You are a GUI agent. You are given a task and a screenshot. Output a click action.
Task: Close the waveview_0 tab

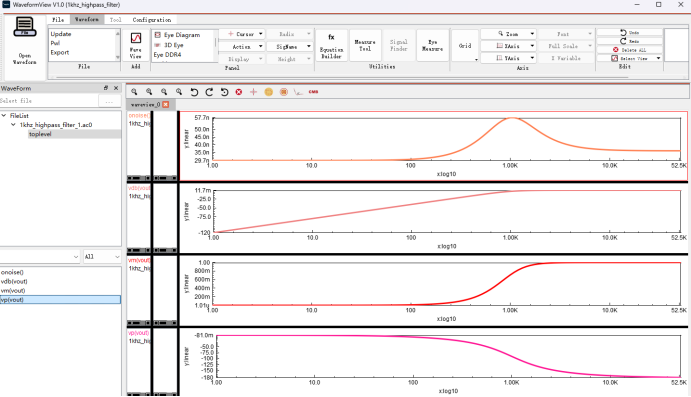tap(166, 104)
